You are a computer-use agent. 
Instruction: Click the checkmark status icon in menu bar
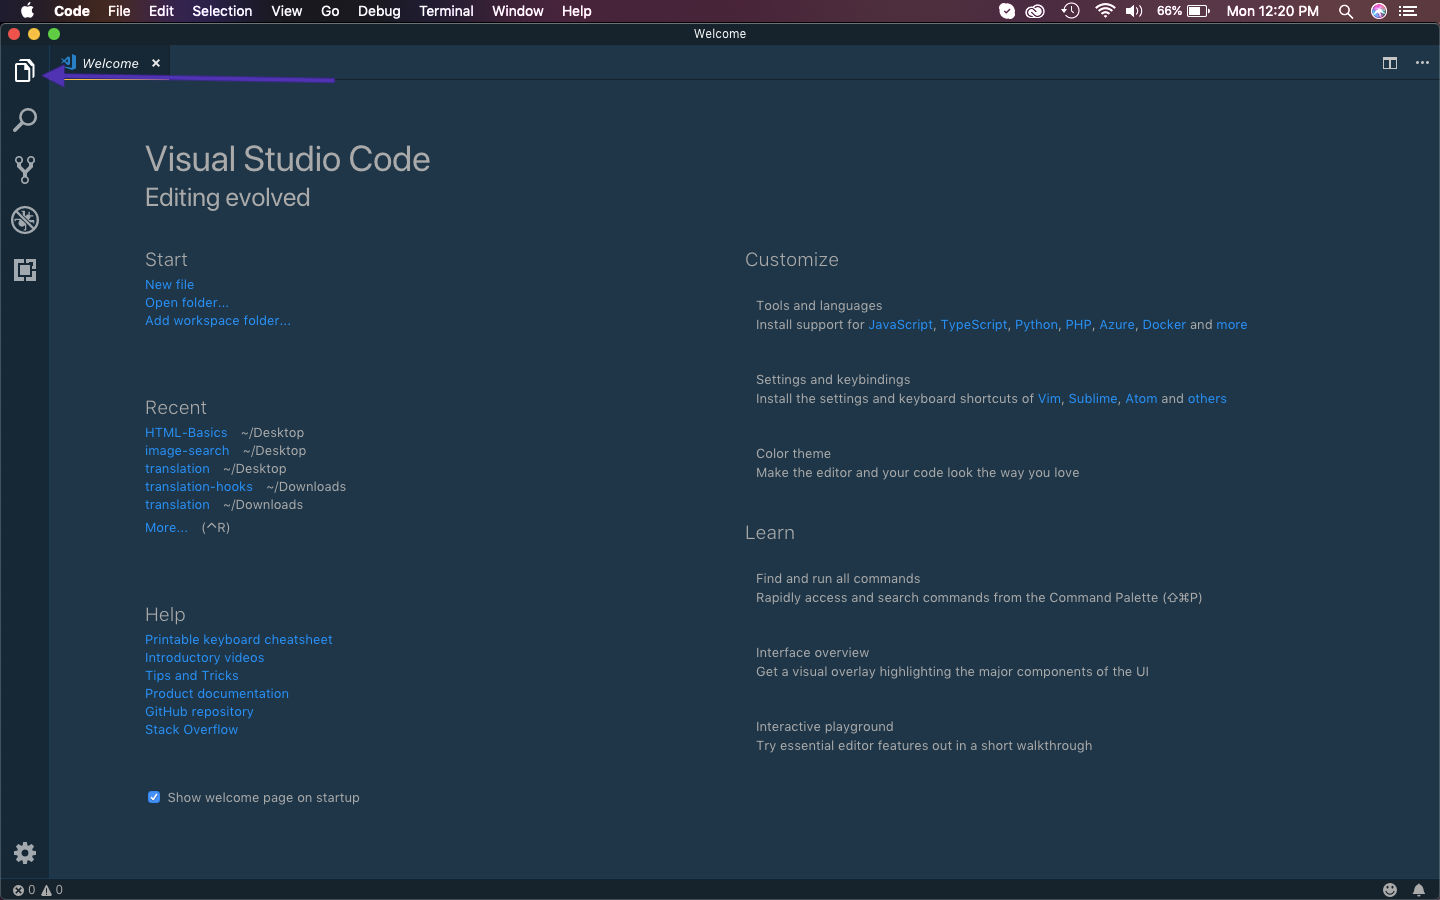click(1007, 11)
